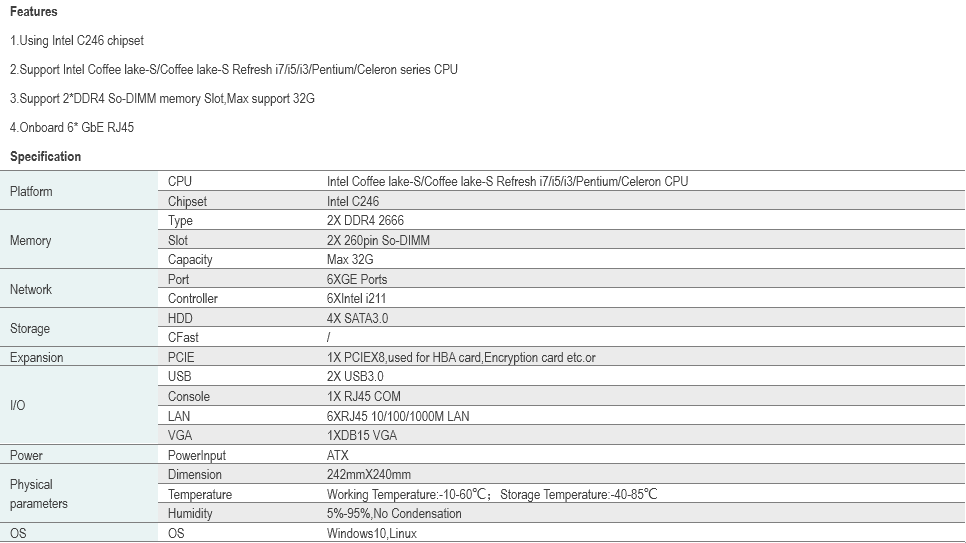Click the Specification heading

point(45,157)
